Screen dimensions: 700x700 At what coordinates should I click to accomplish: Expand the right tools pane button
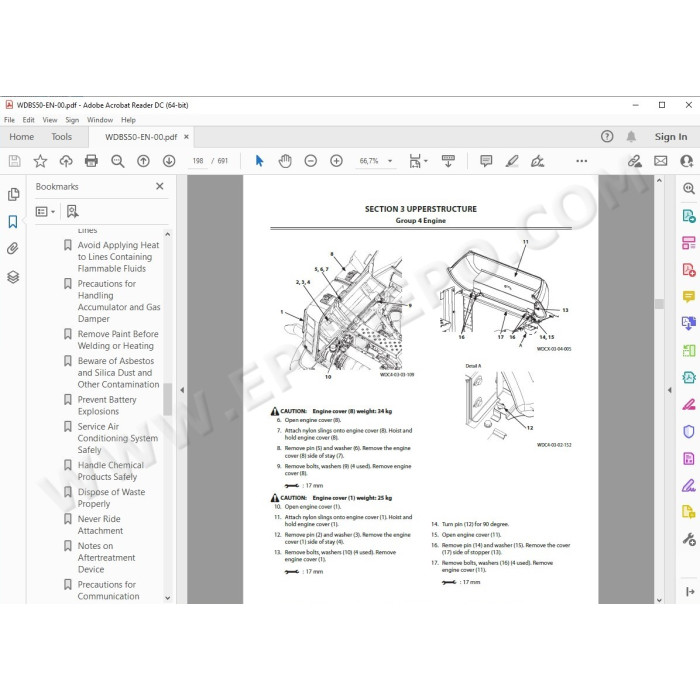pos(689,592)
